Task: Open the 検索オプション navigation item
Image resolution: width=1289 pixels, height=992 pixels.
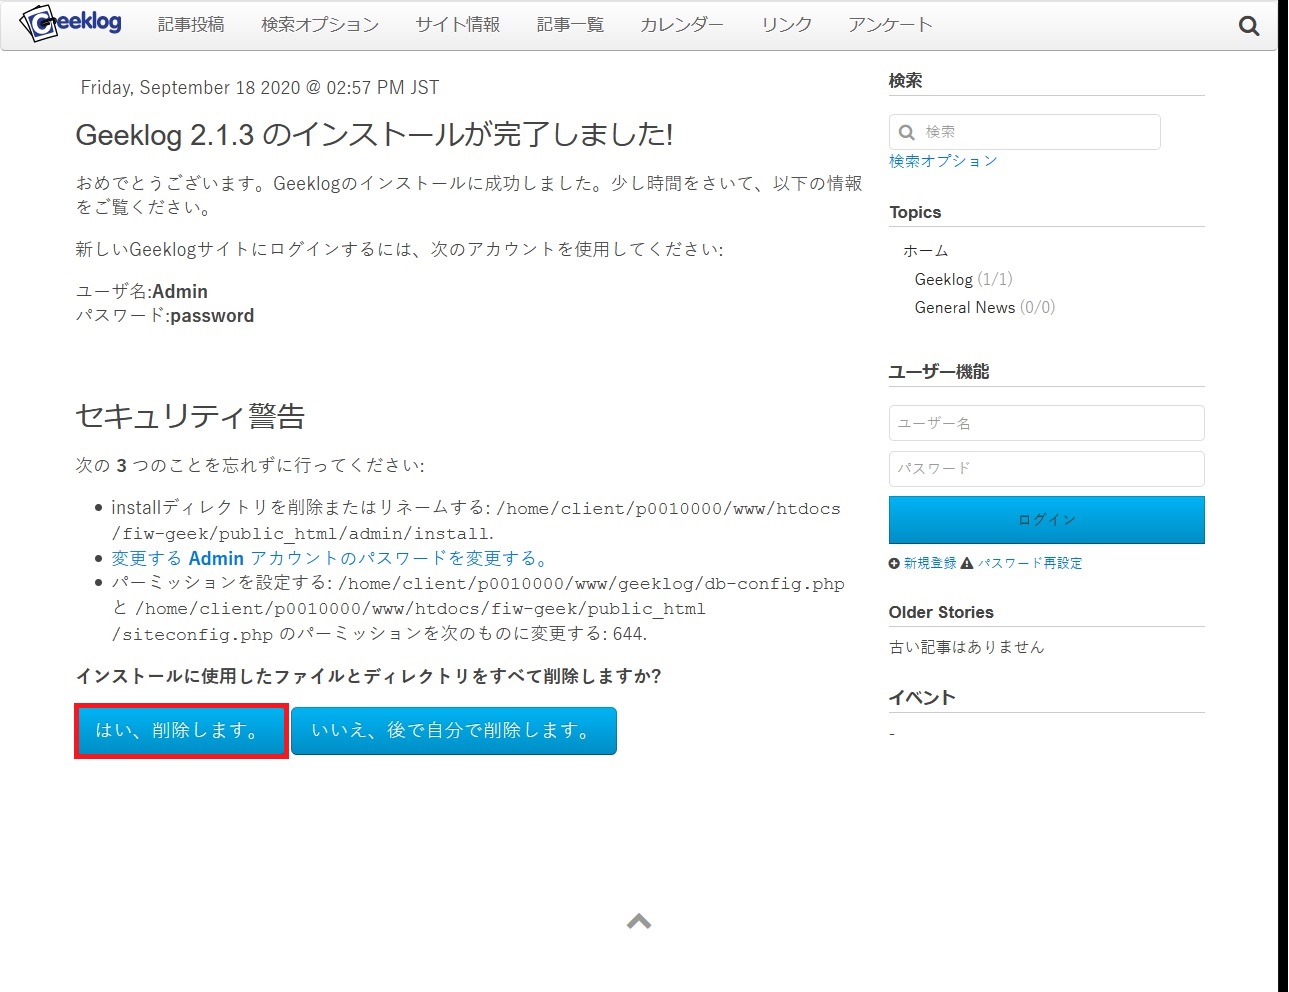Action: pos(320,25)
